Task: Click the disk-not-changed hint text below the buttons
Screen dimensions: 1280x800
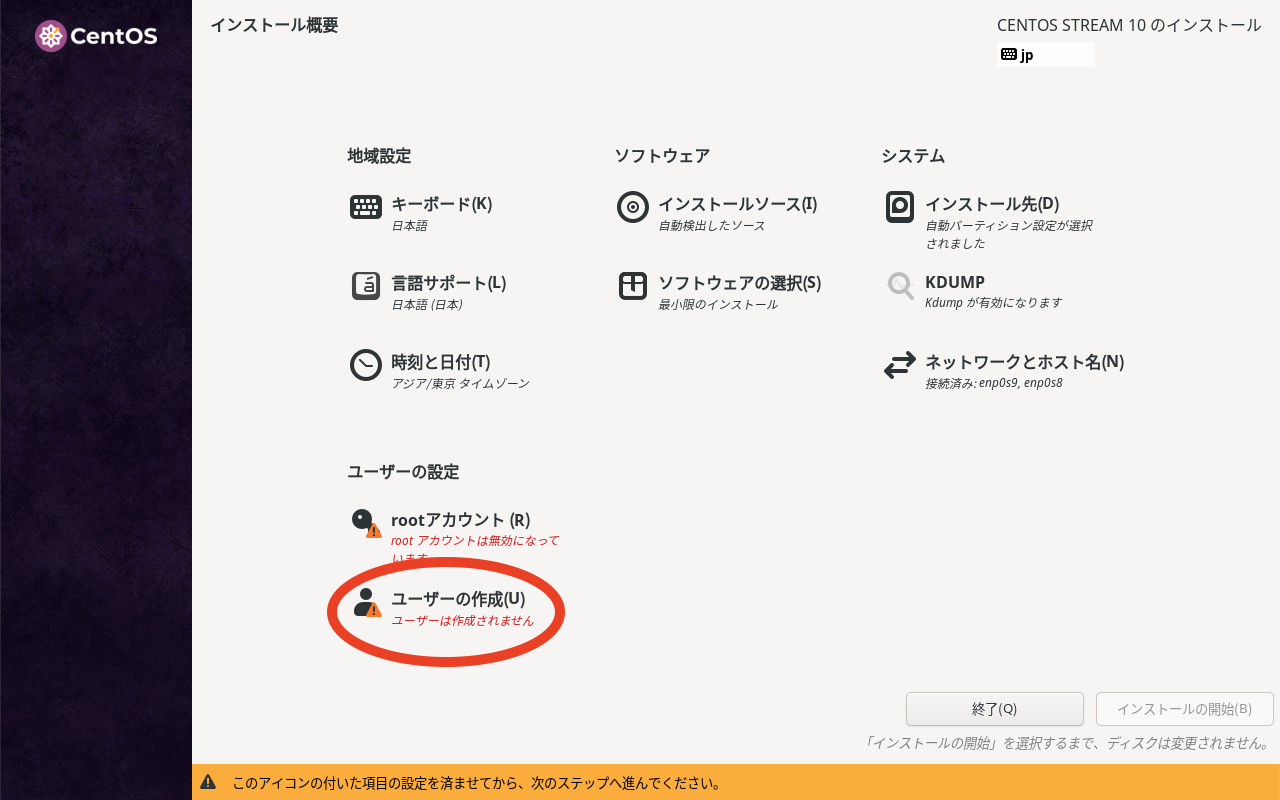Action: pos(1067,744)
